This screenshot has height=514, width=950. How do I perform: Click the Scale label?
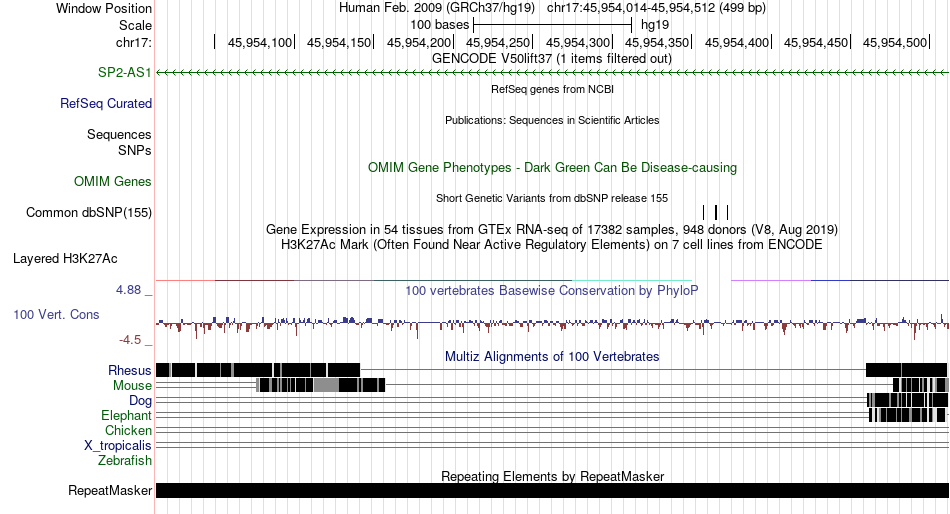(x=135, y=25)
